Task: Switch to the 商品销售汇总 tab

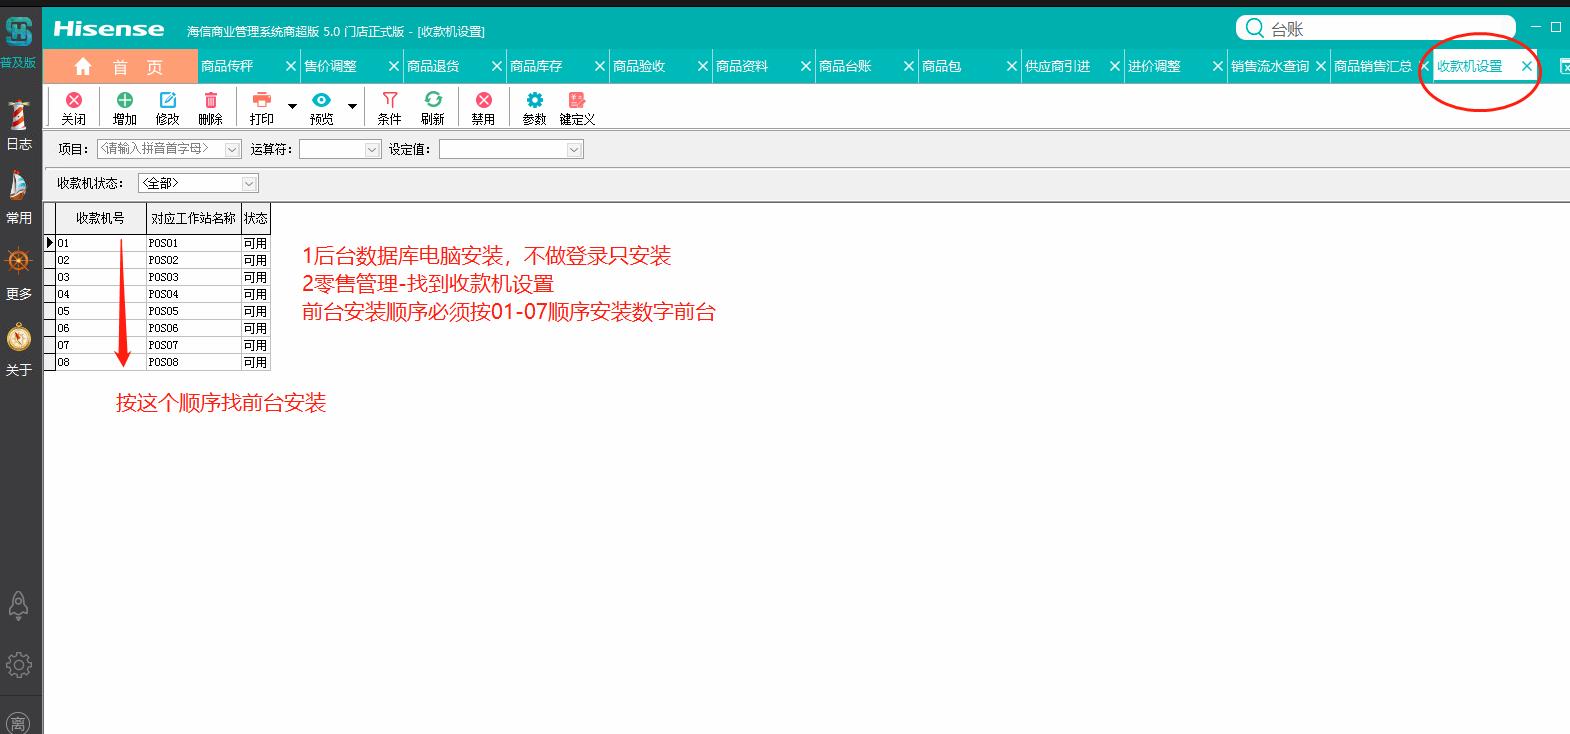Action: click(1373, 66)
